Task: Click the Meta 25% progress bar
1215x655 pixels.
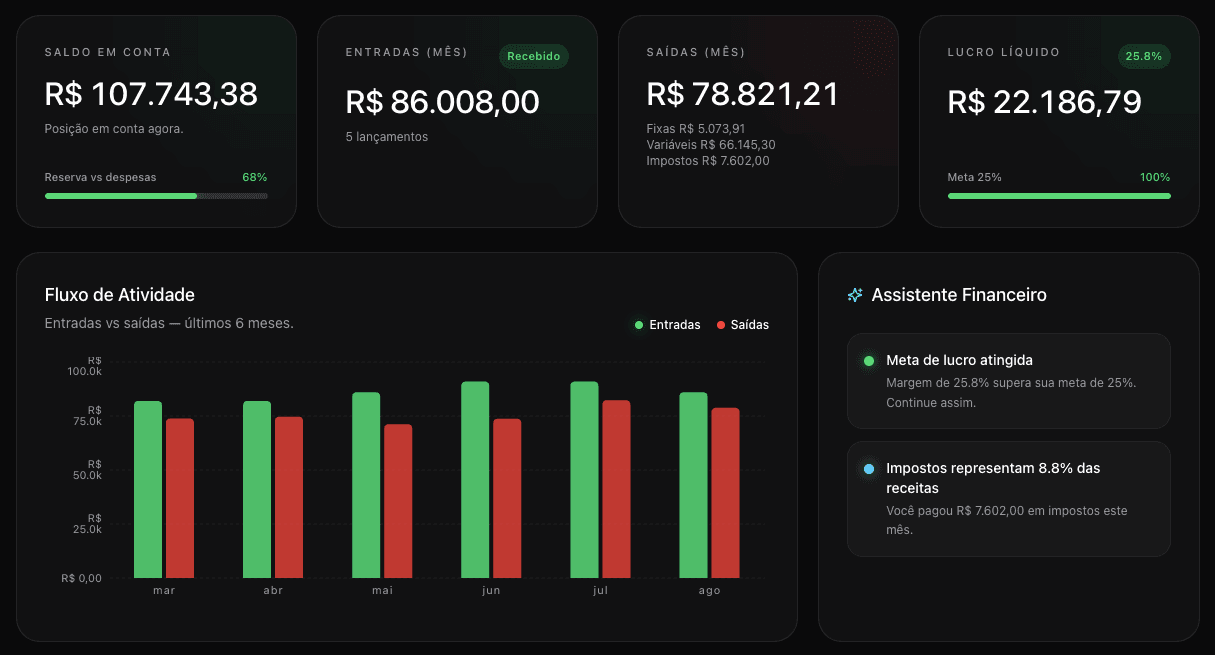Action: pyautogui.click(x=1059, y=196)
